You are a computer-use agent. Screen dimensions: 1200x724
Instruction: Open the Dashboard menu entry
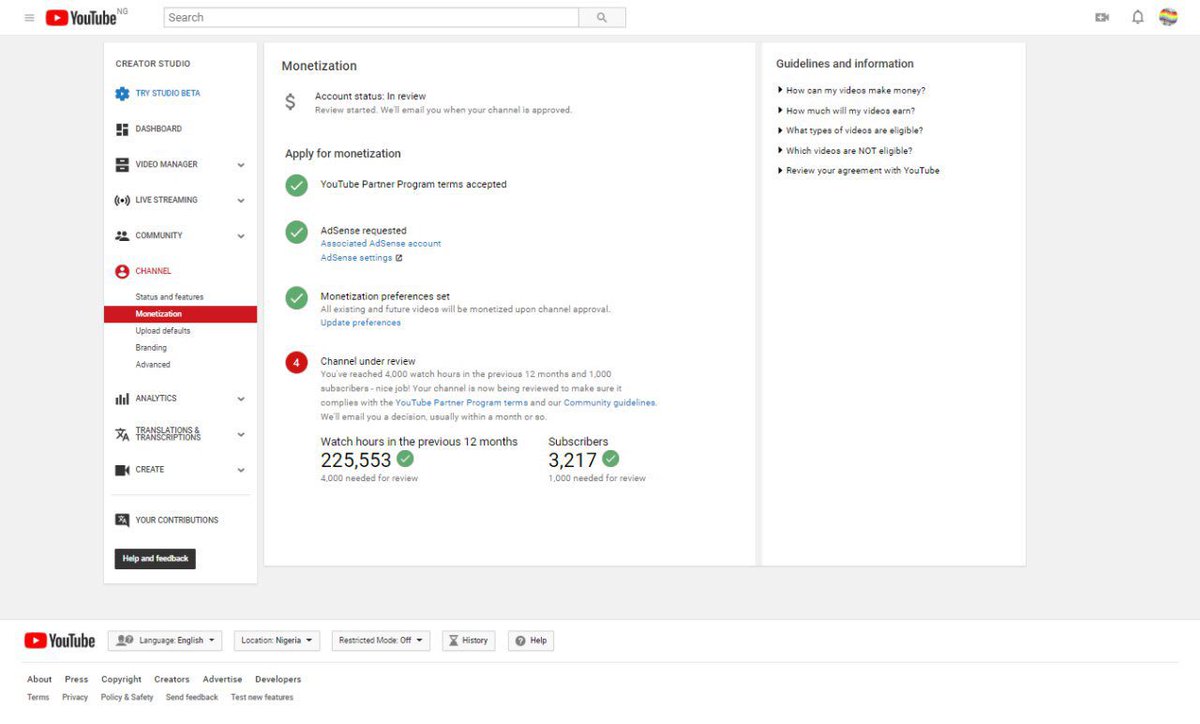(x=159, y=129)
